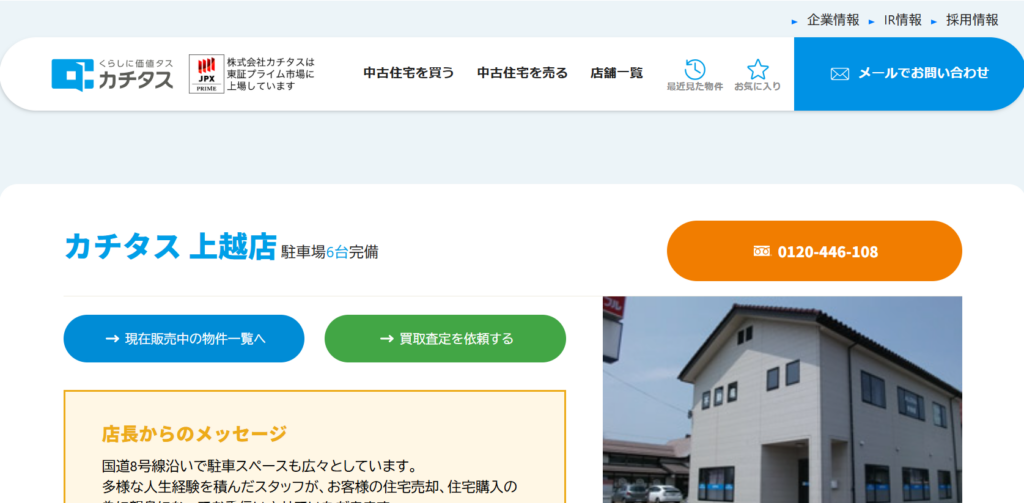Click the freedial icon beside 0120-446-108
Viewport: 1024px width, 503px height.
coord(761,252)
